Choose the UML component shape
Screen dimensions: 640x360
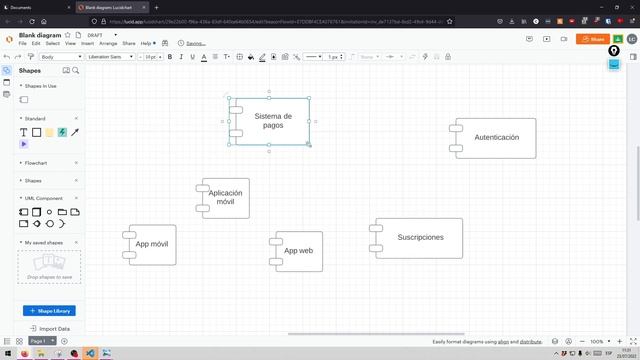tap(24, 212)
